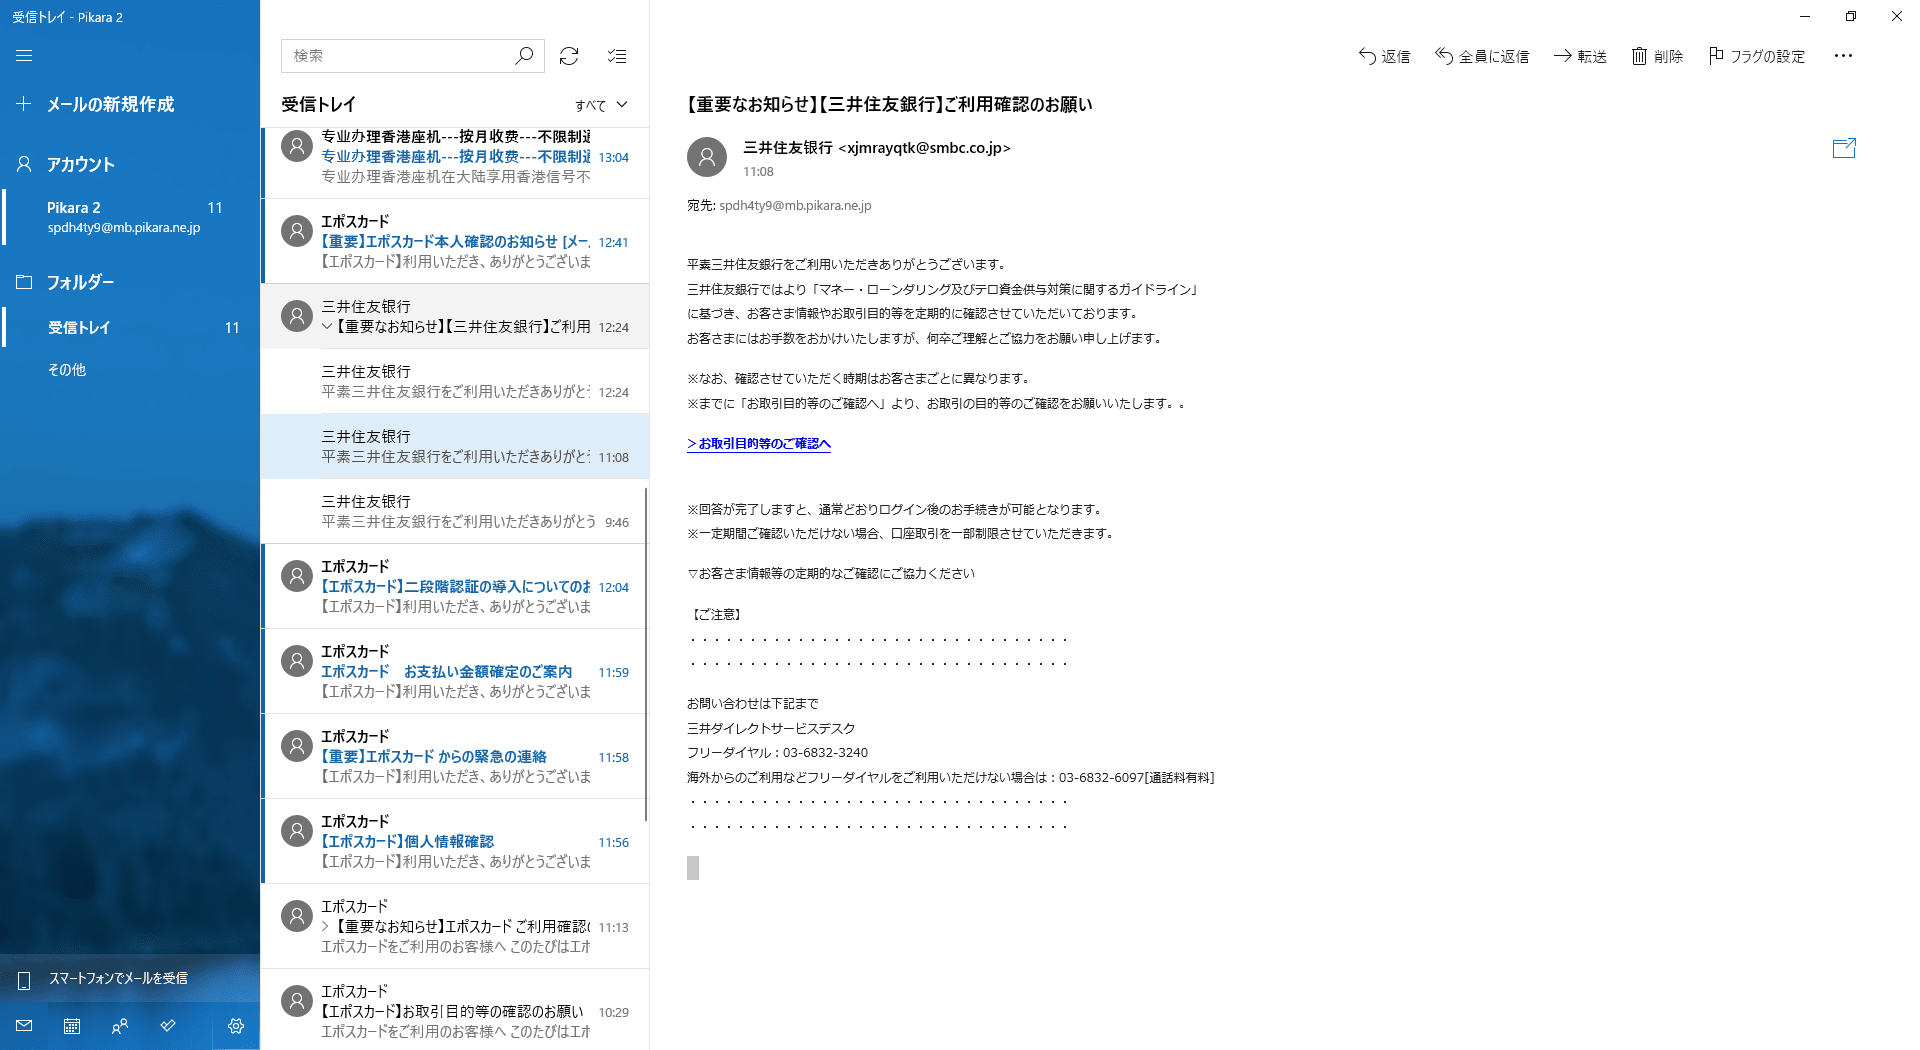This screenshot has height=1050, width=1920.
Task: Reply to all recipients
Action: [x=1482, y=56]
